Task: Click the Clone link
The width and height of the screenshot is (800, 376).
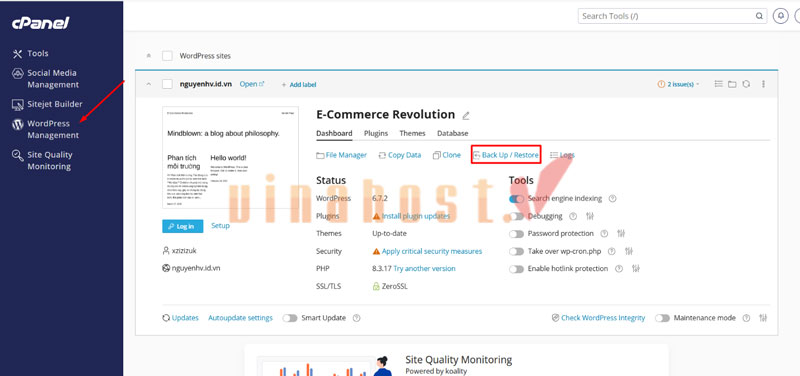Action: pos(446,155)
